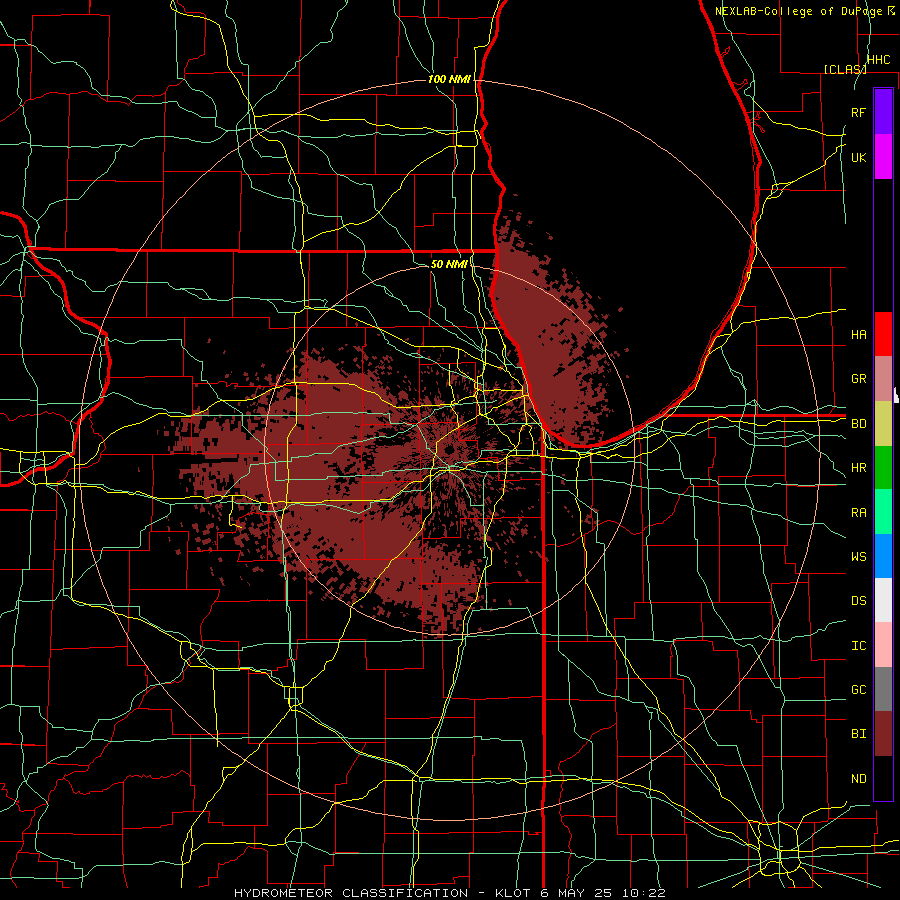The image size is (900, 900).
Task: Click the IC legend label
Action: coord(859,646)
